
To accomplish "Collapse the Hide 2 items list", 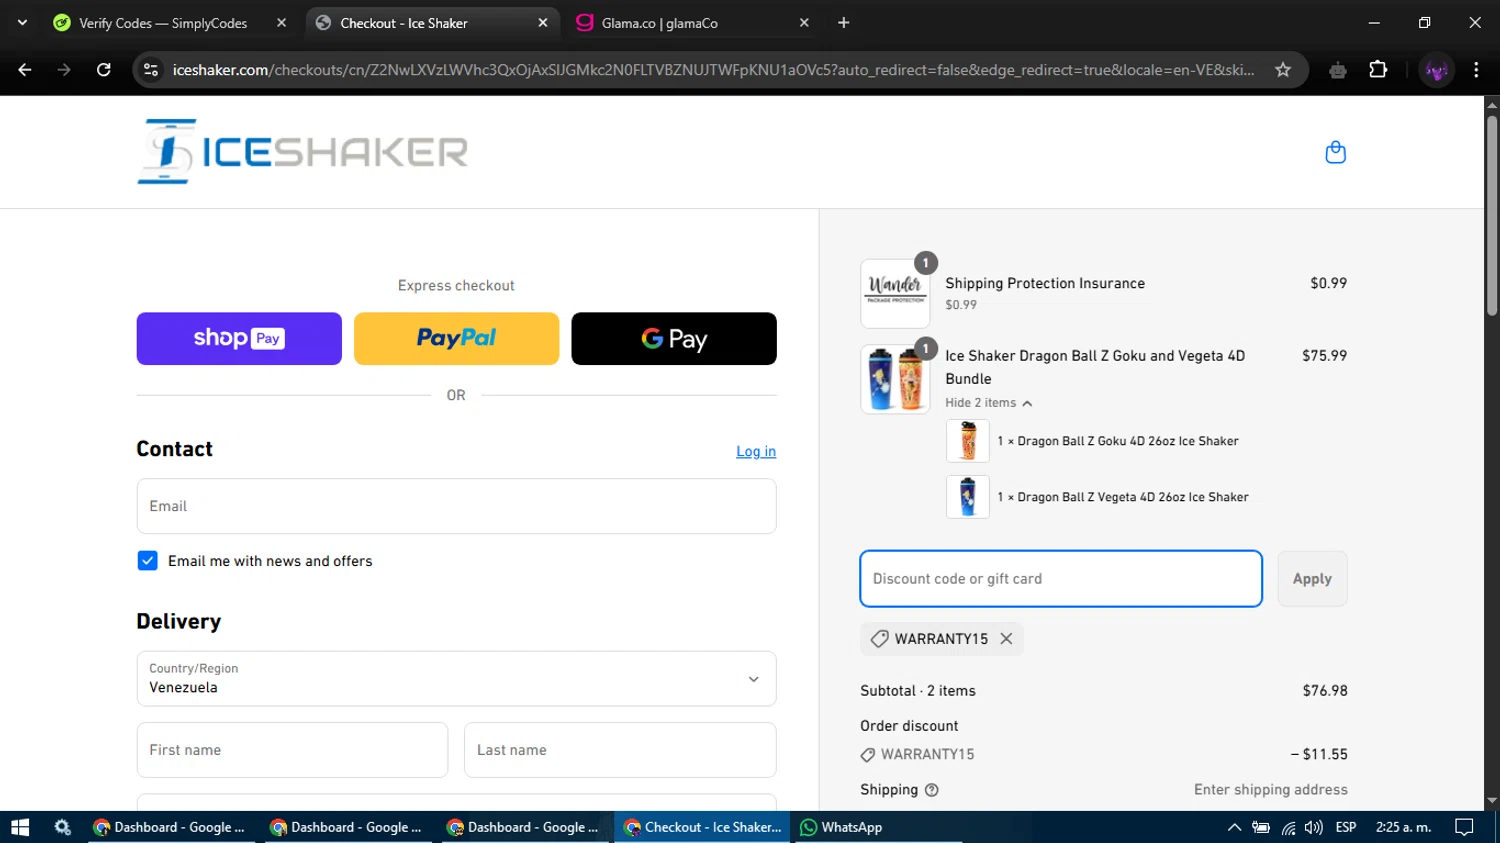I will [x=988, y=403].
